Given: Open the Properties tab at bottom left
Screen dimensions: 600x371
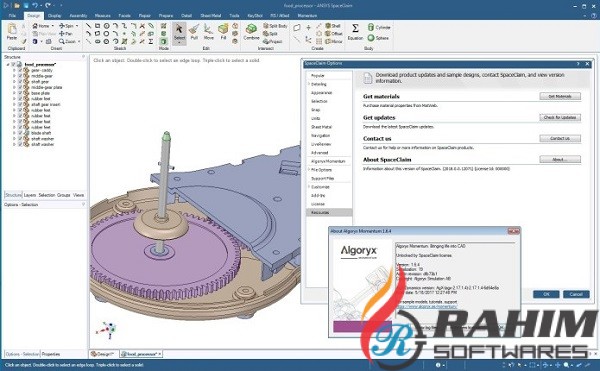Looking at the screenshot, I should 51,354.
